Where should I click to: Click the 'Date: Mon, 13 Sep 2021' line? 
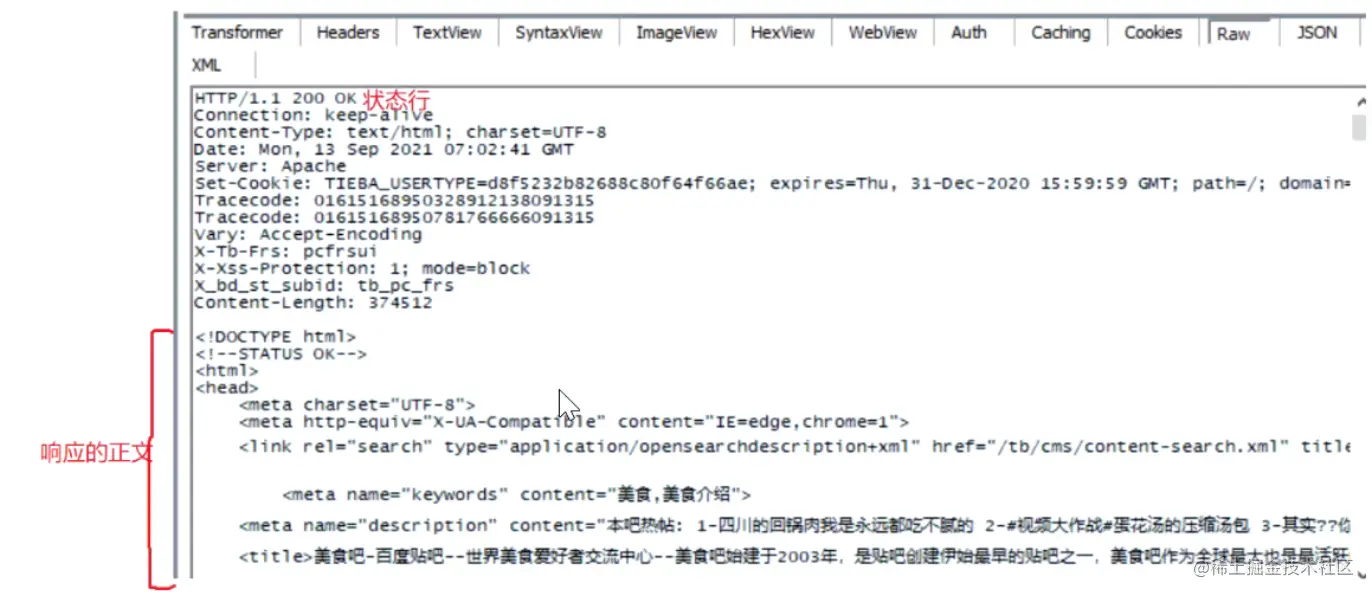pos(384,149)
